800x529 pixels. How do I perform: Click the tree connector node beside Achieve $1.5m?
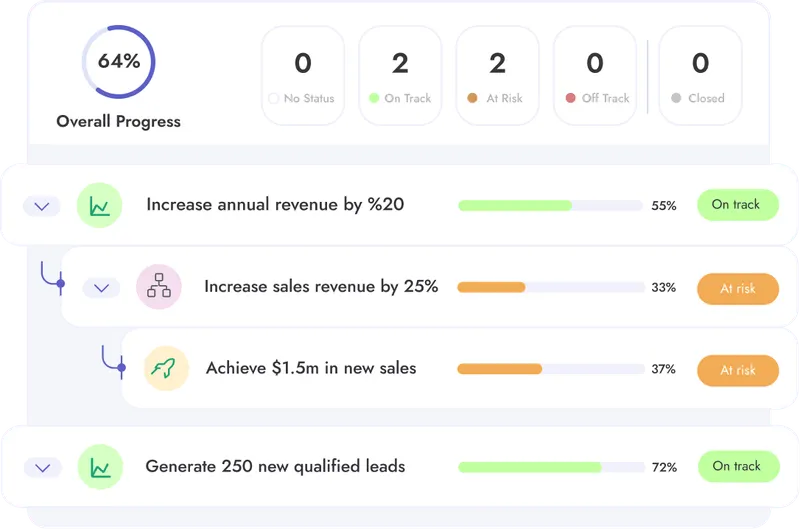pyautogui.click(x=121, y=367)
